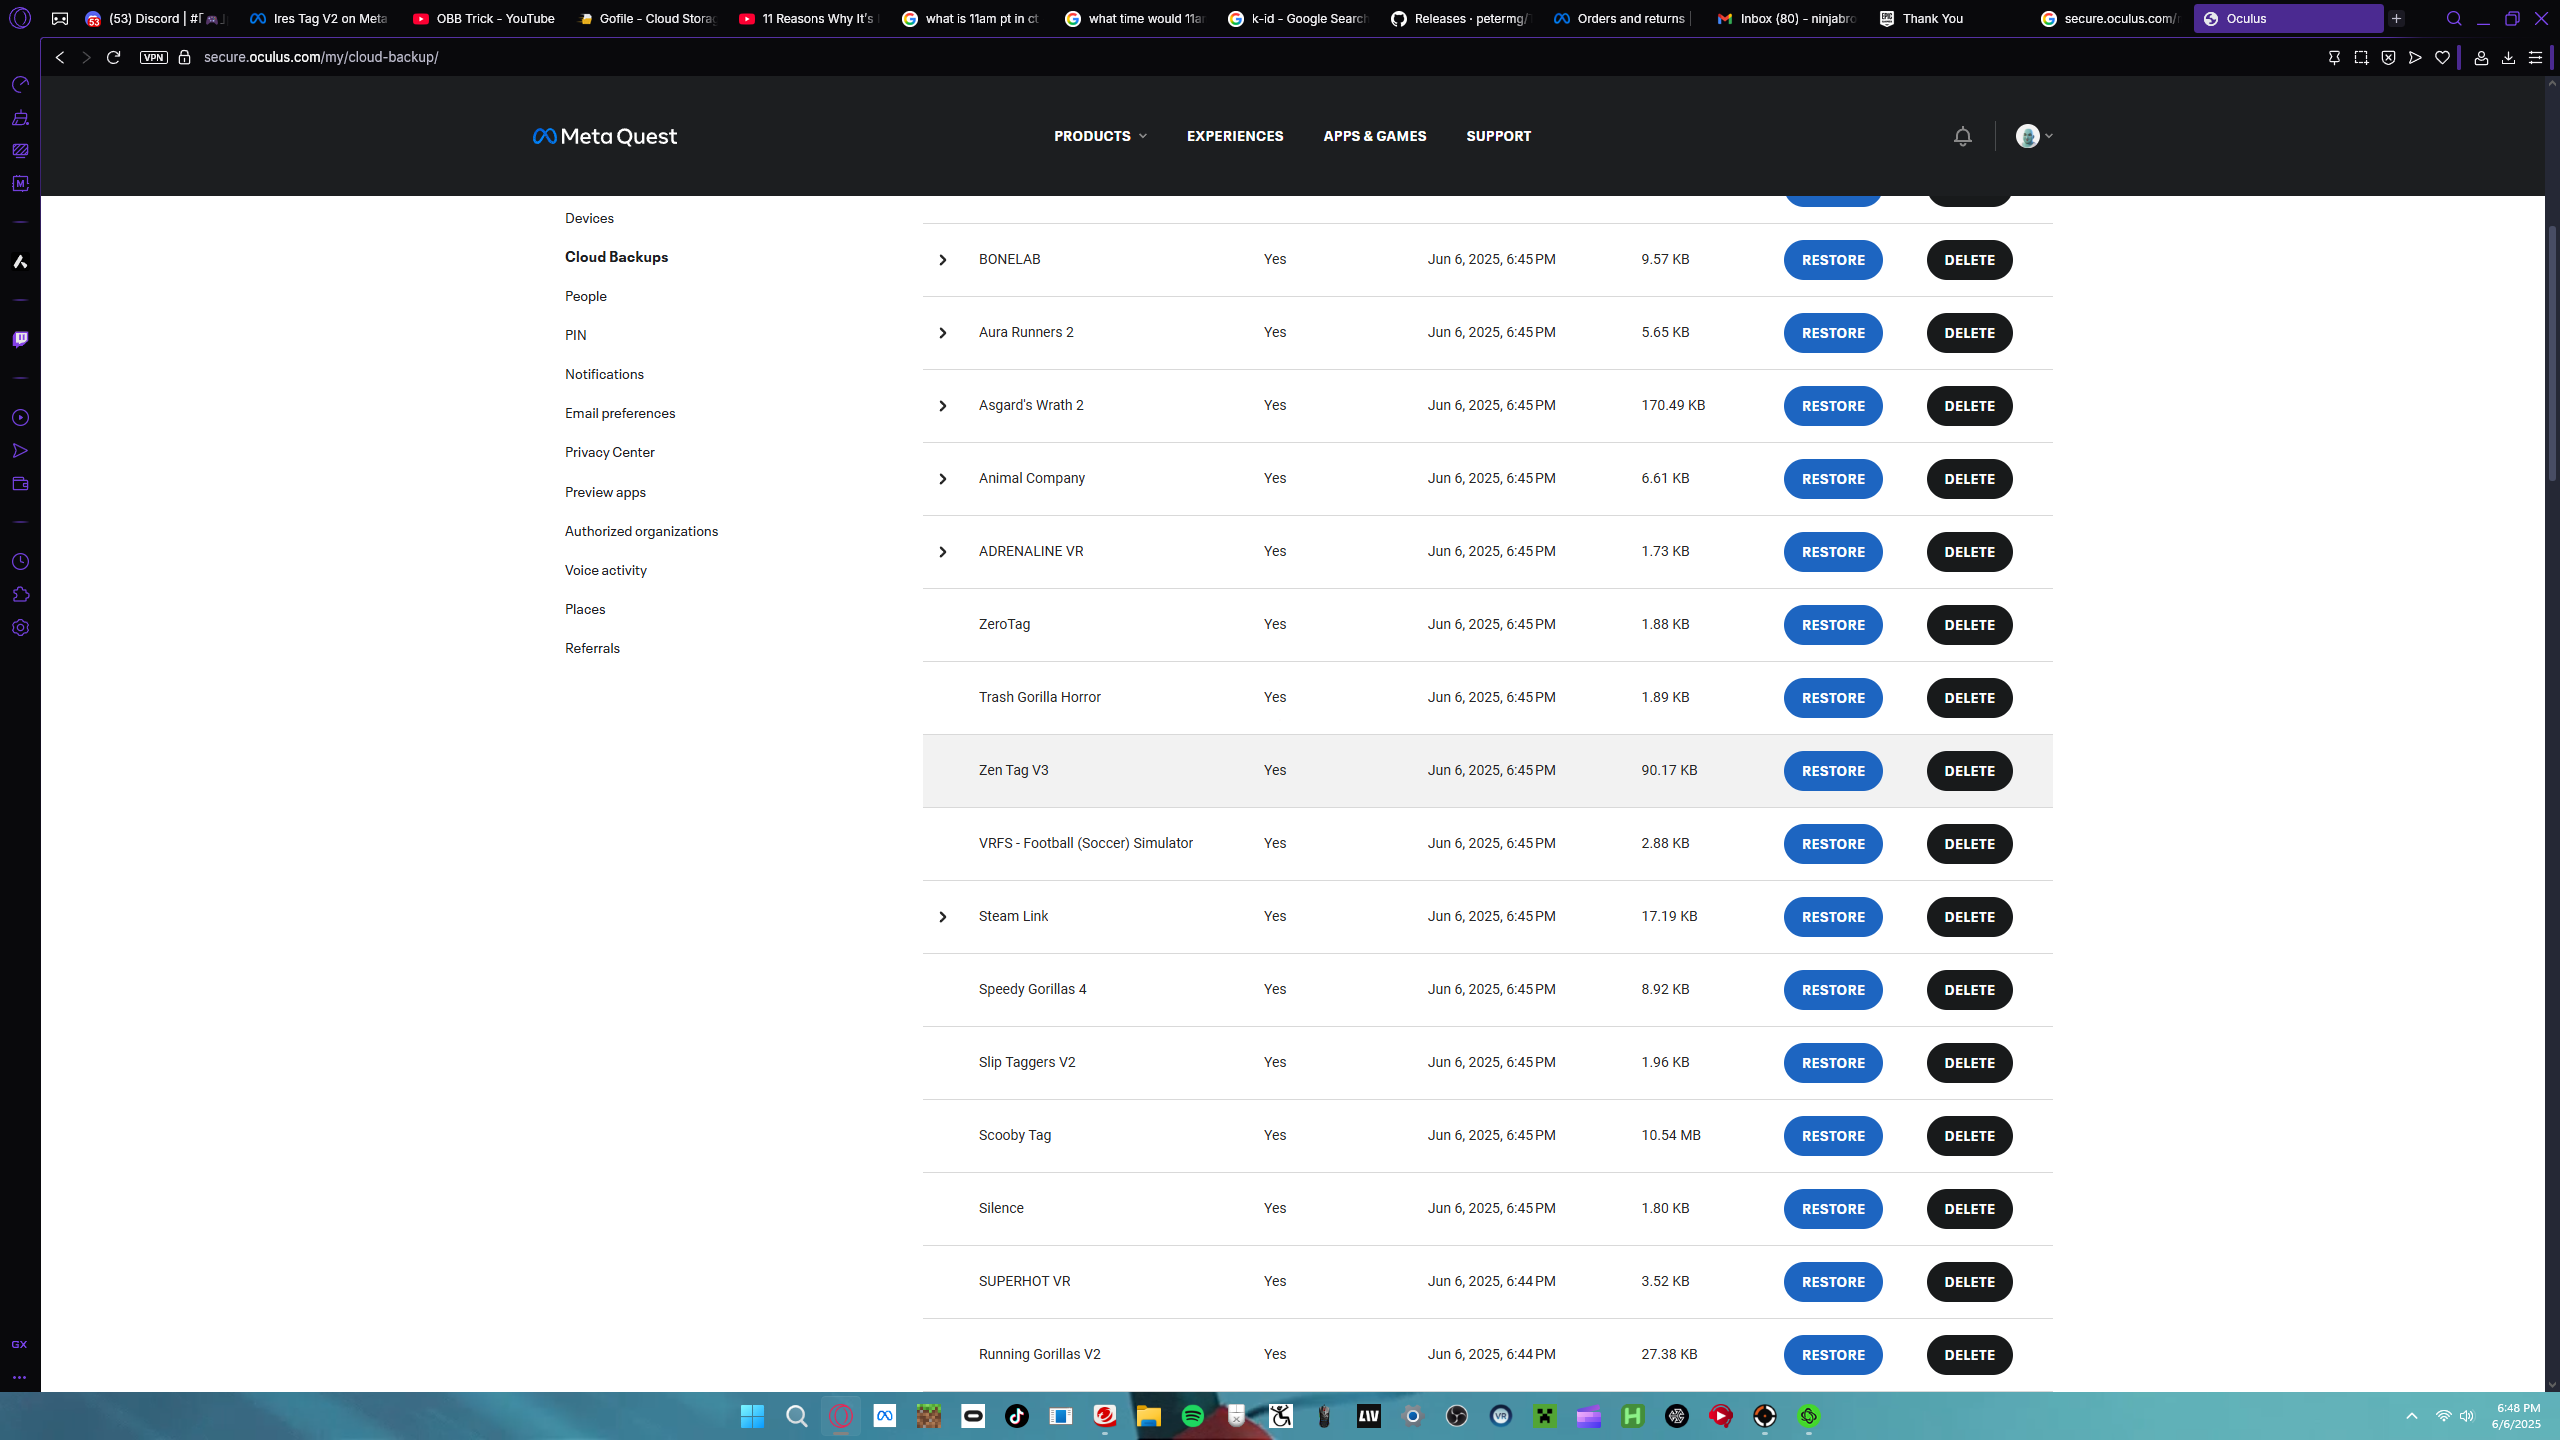The width and height of the screenshot is (2560, 1440).
Task: Delete the SUPERHOT VR backup
Action: coord(1969,1282)
